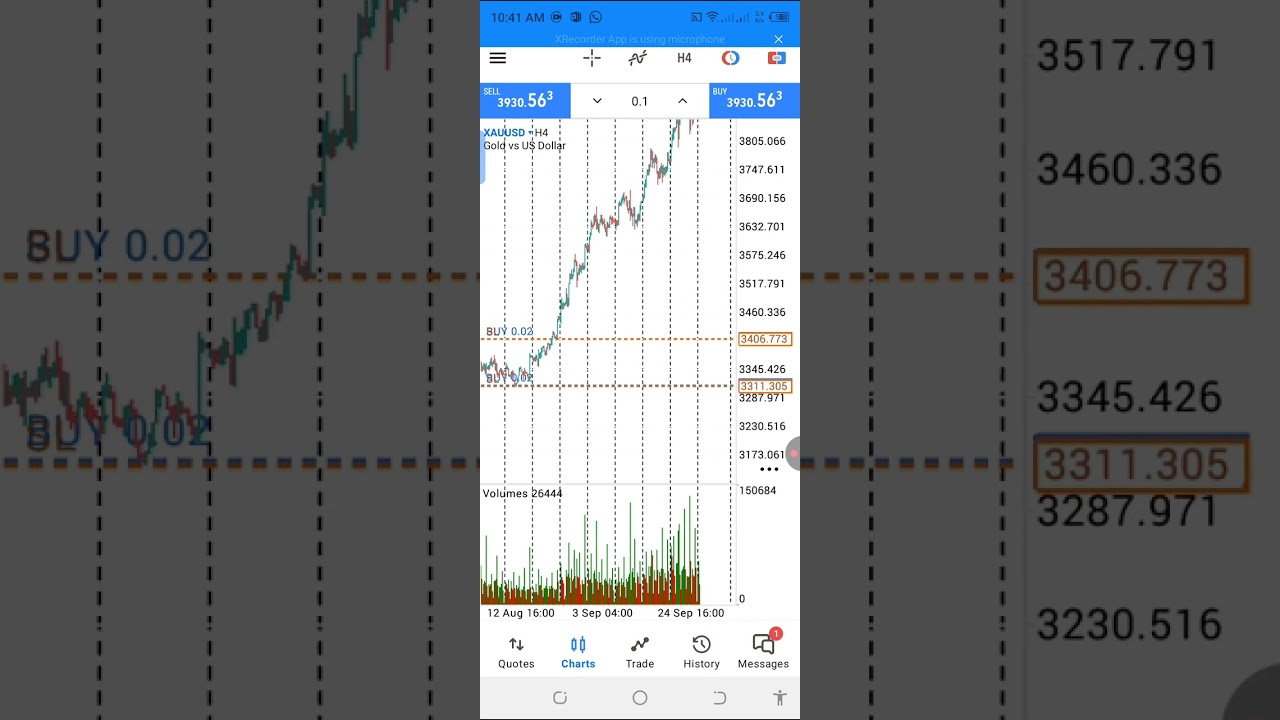The image size is (1280, 720).
Task: Click the Volumes 26444 indicator label
Action: [x=522, y=493]
